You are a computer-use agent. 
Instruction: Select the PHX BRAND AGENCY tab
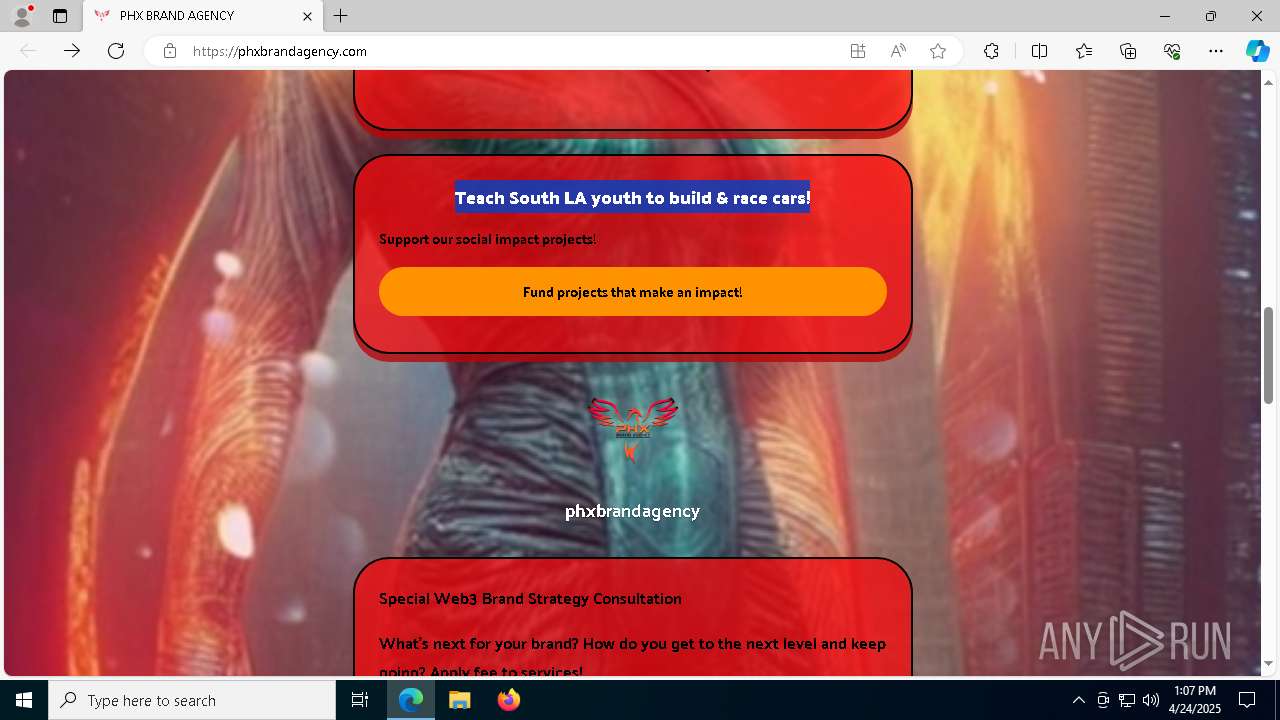pos(203,16)
